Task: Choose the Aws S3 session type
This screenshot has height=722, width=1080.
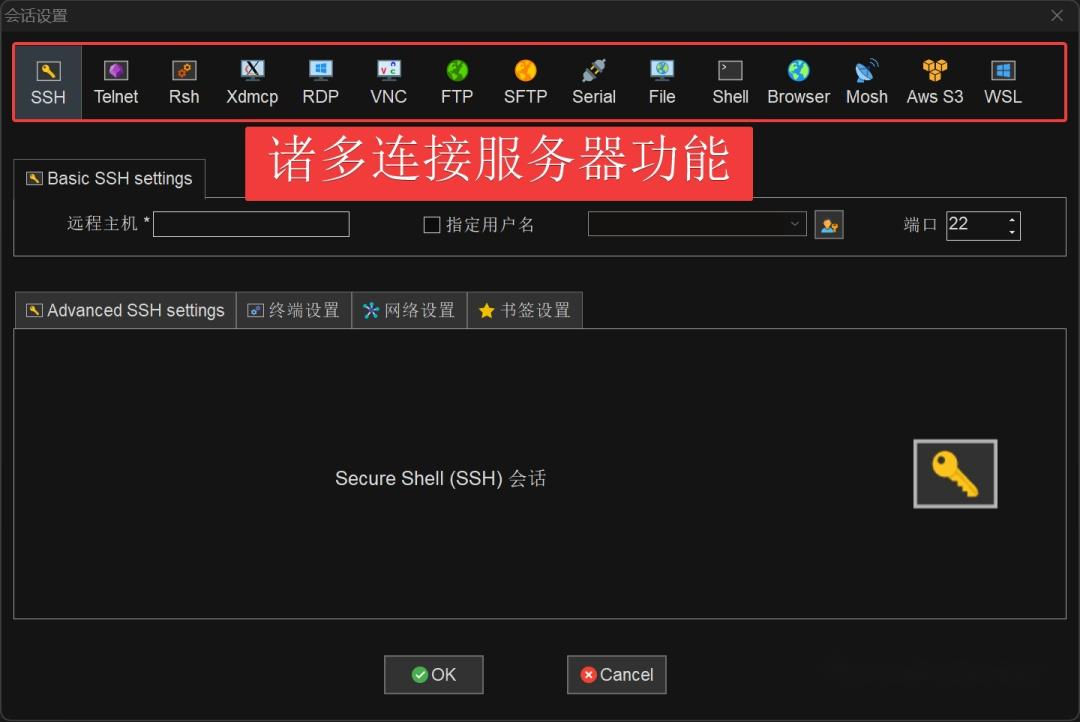Action: (x=935, y=83)
